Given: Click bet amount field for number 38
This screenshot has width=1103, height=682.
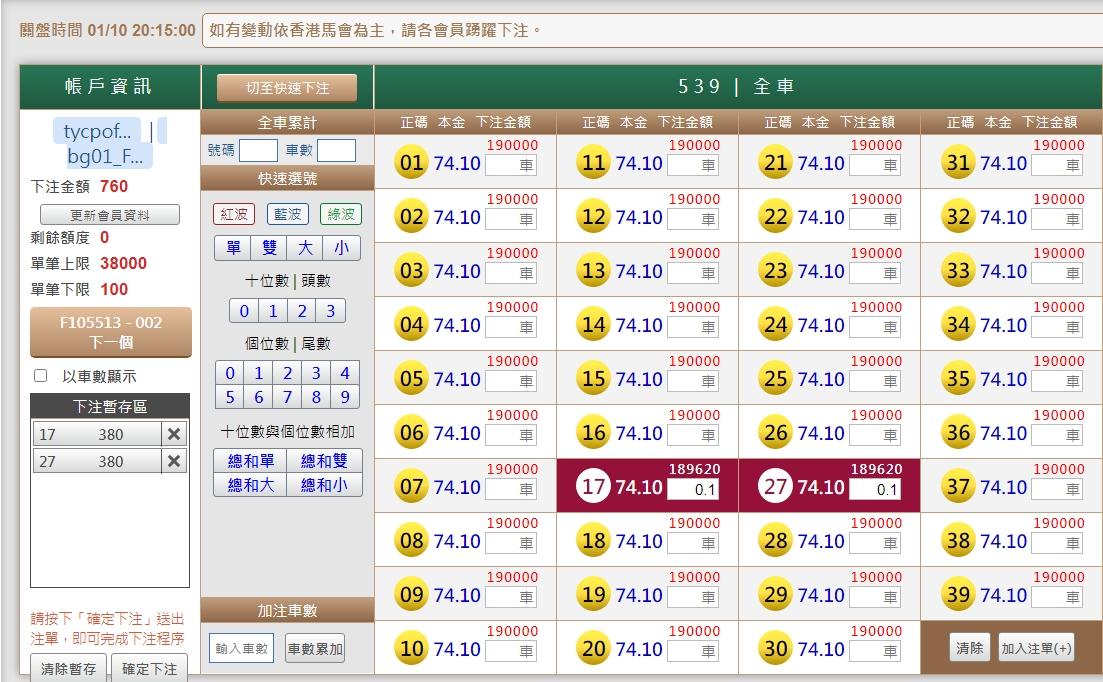Looking at the screenshot, I should tap(1057, 543).
